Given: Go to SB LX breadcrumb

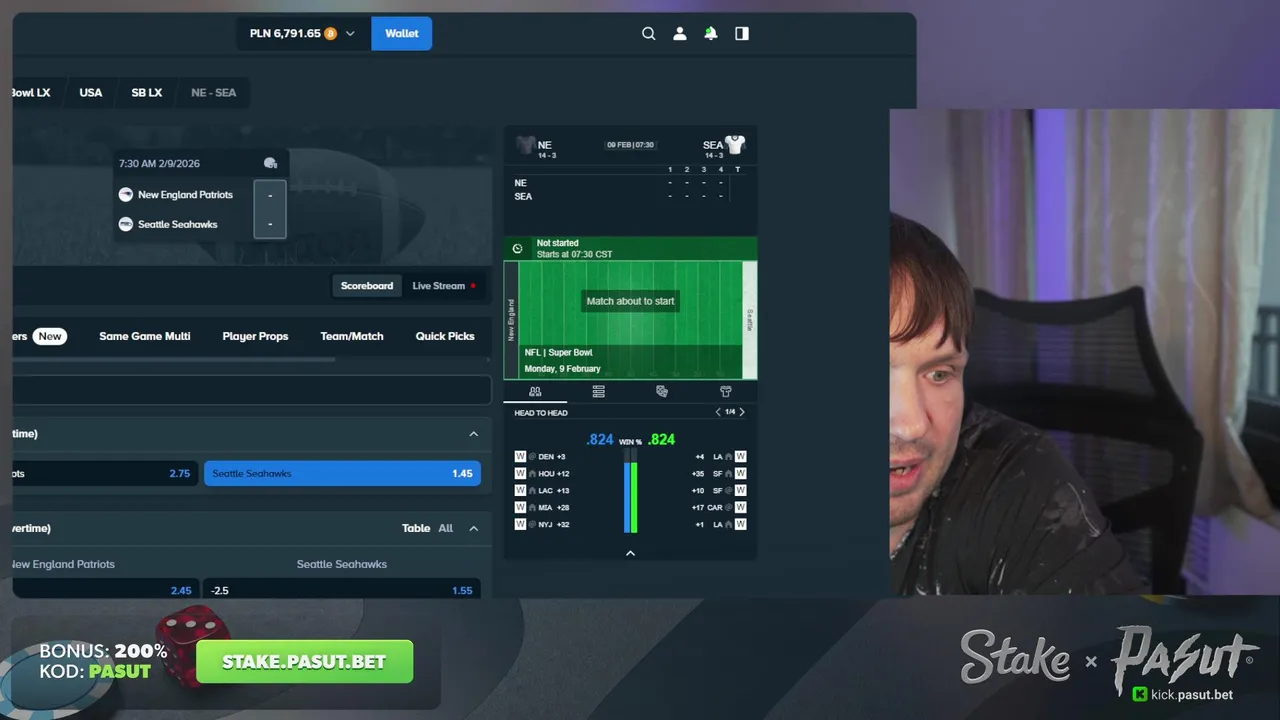Looking at the screenshot, I should pos(147,92).
